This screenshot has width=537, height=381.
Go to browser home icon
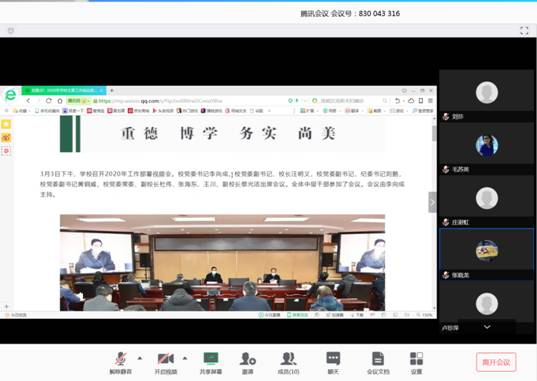point(60,101)
